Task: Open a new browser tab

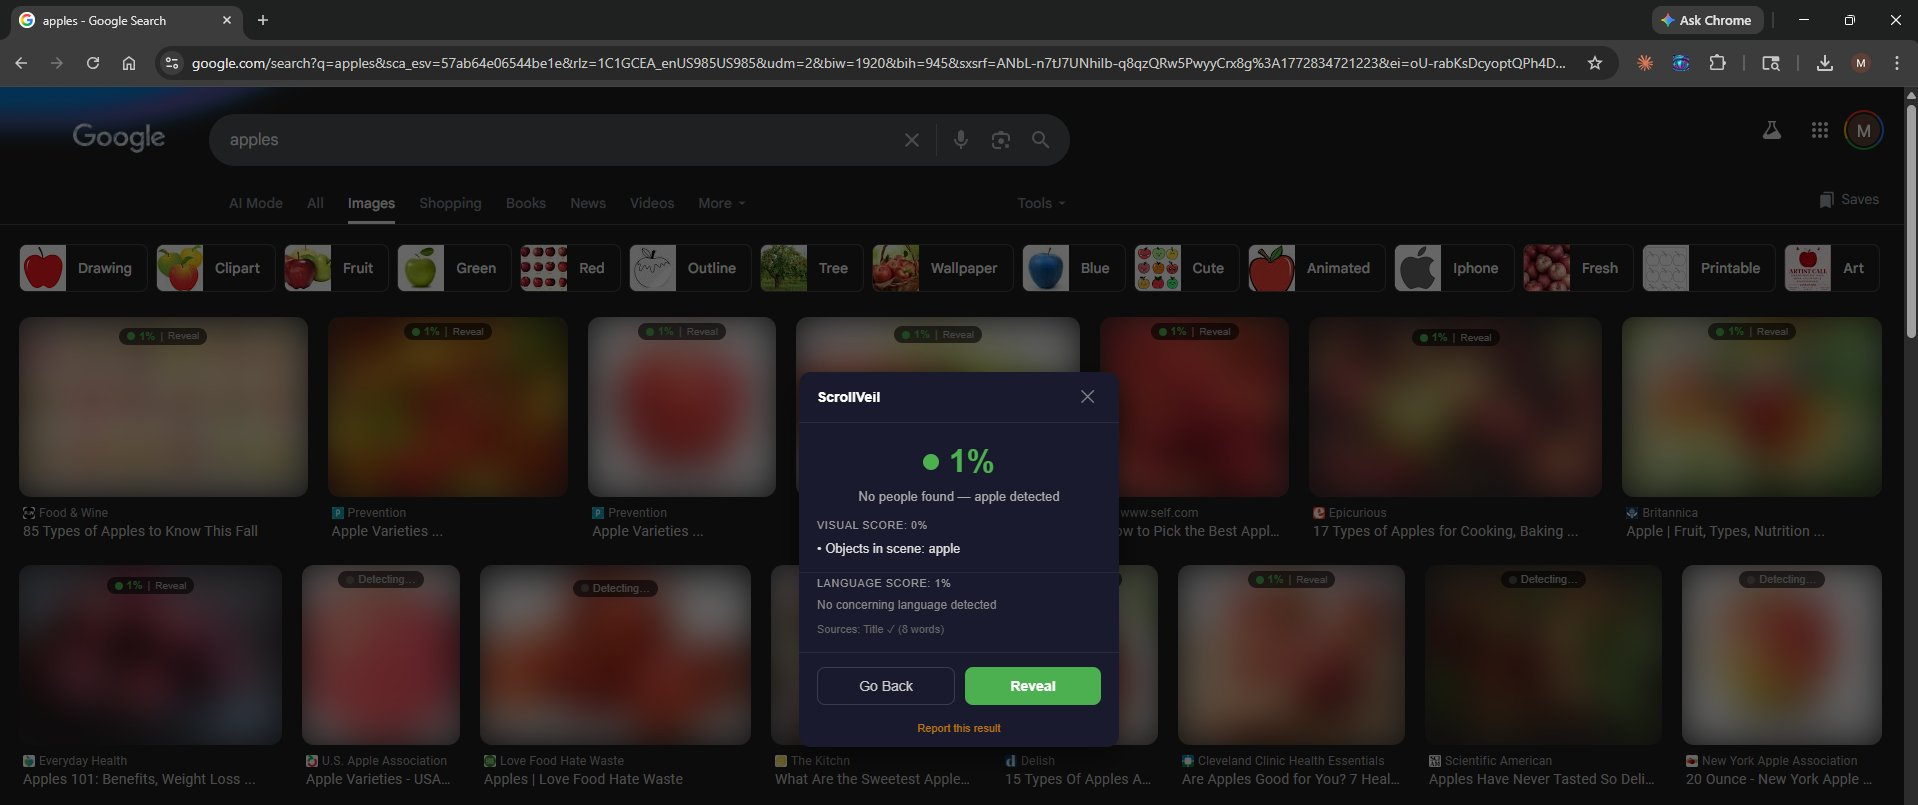Action: 263,20
